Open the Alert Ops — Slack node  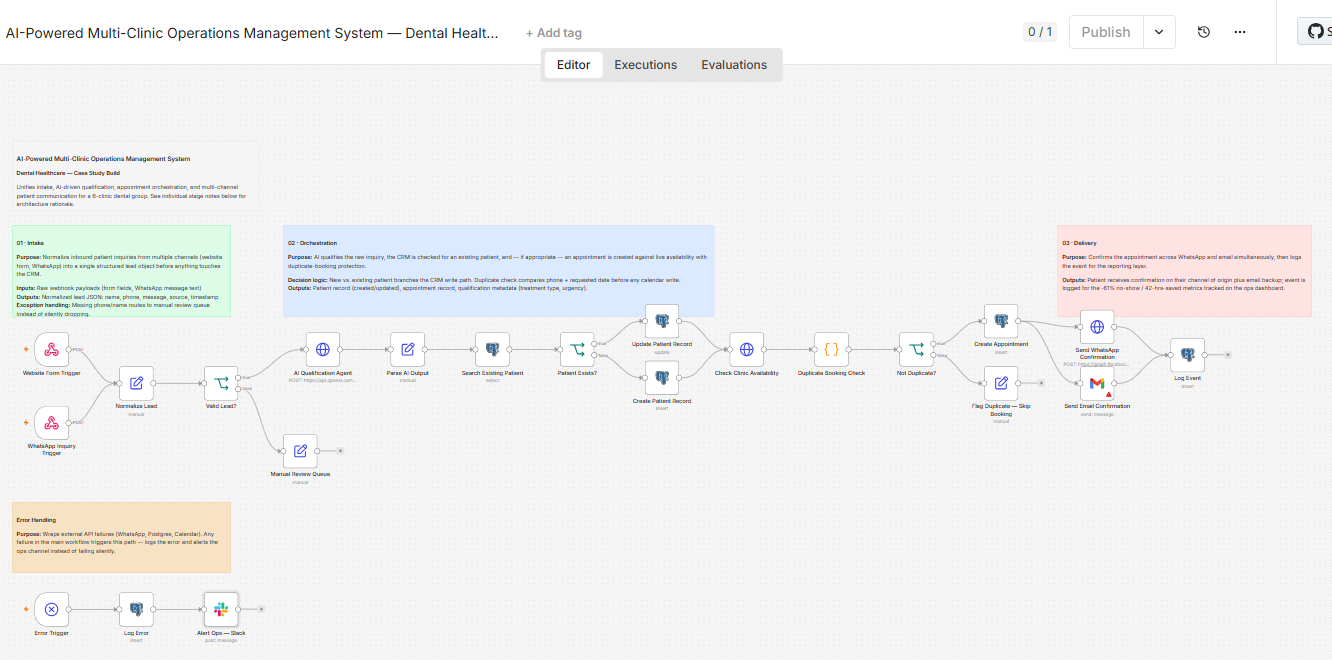[221, 609]
